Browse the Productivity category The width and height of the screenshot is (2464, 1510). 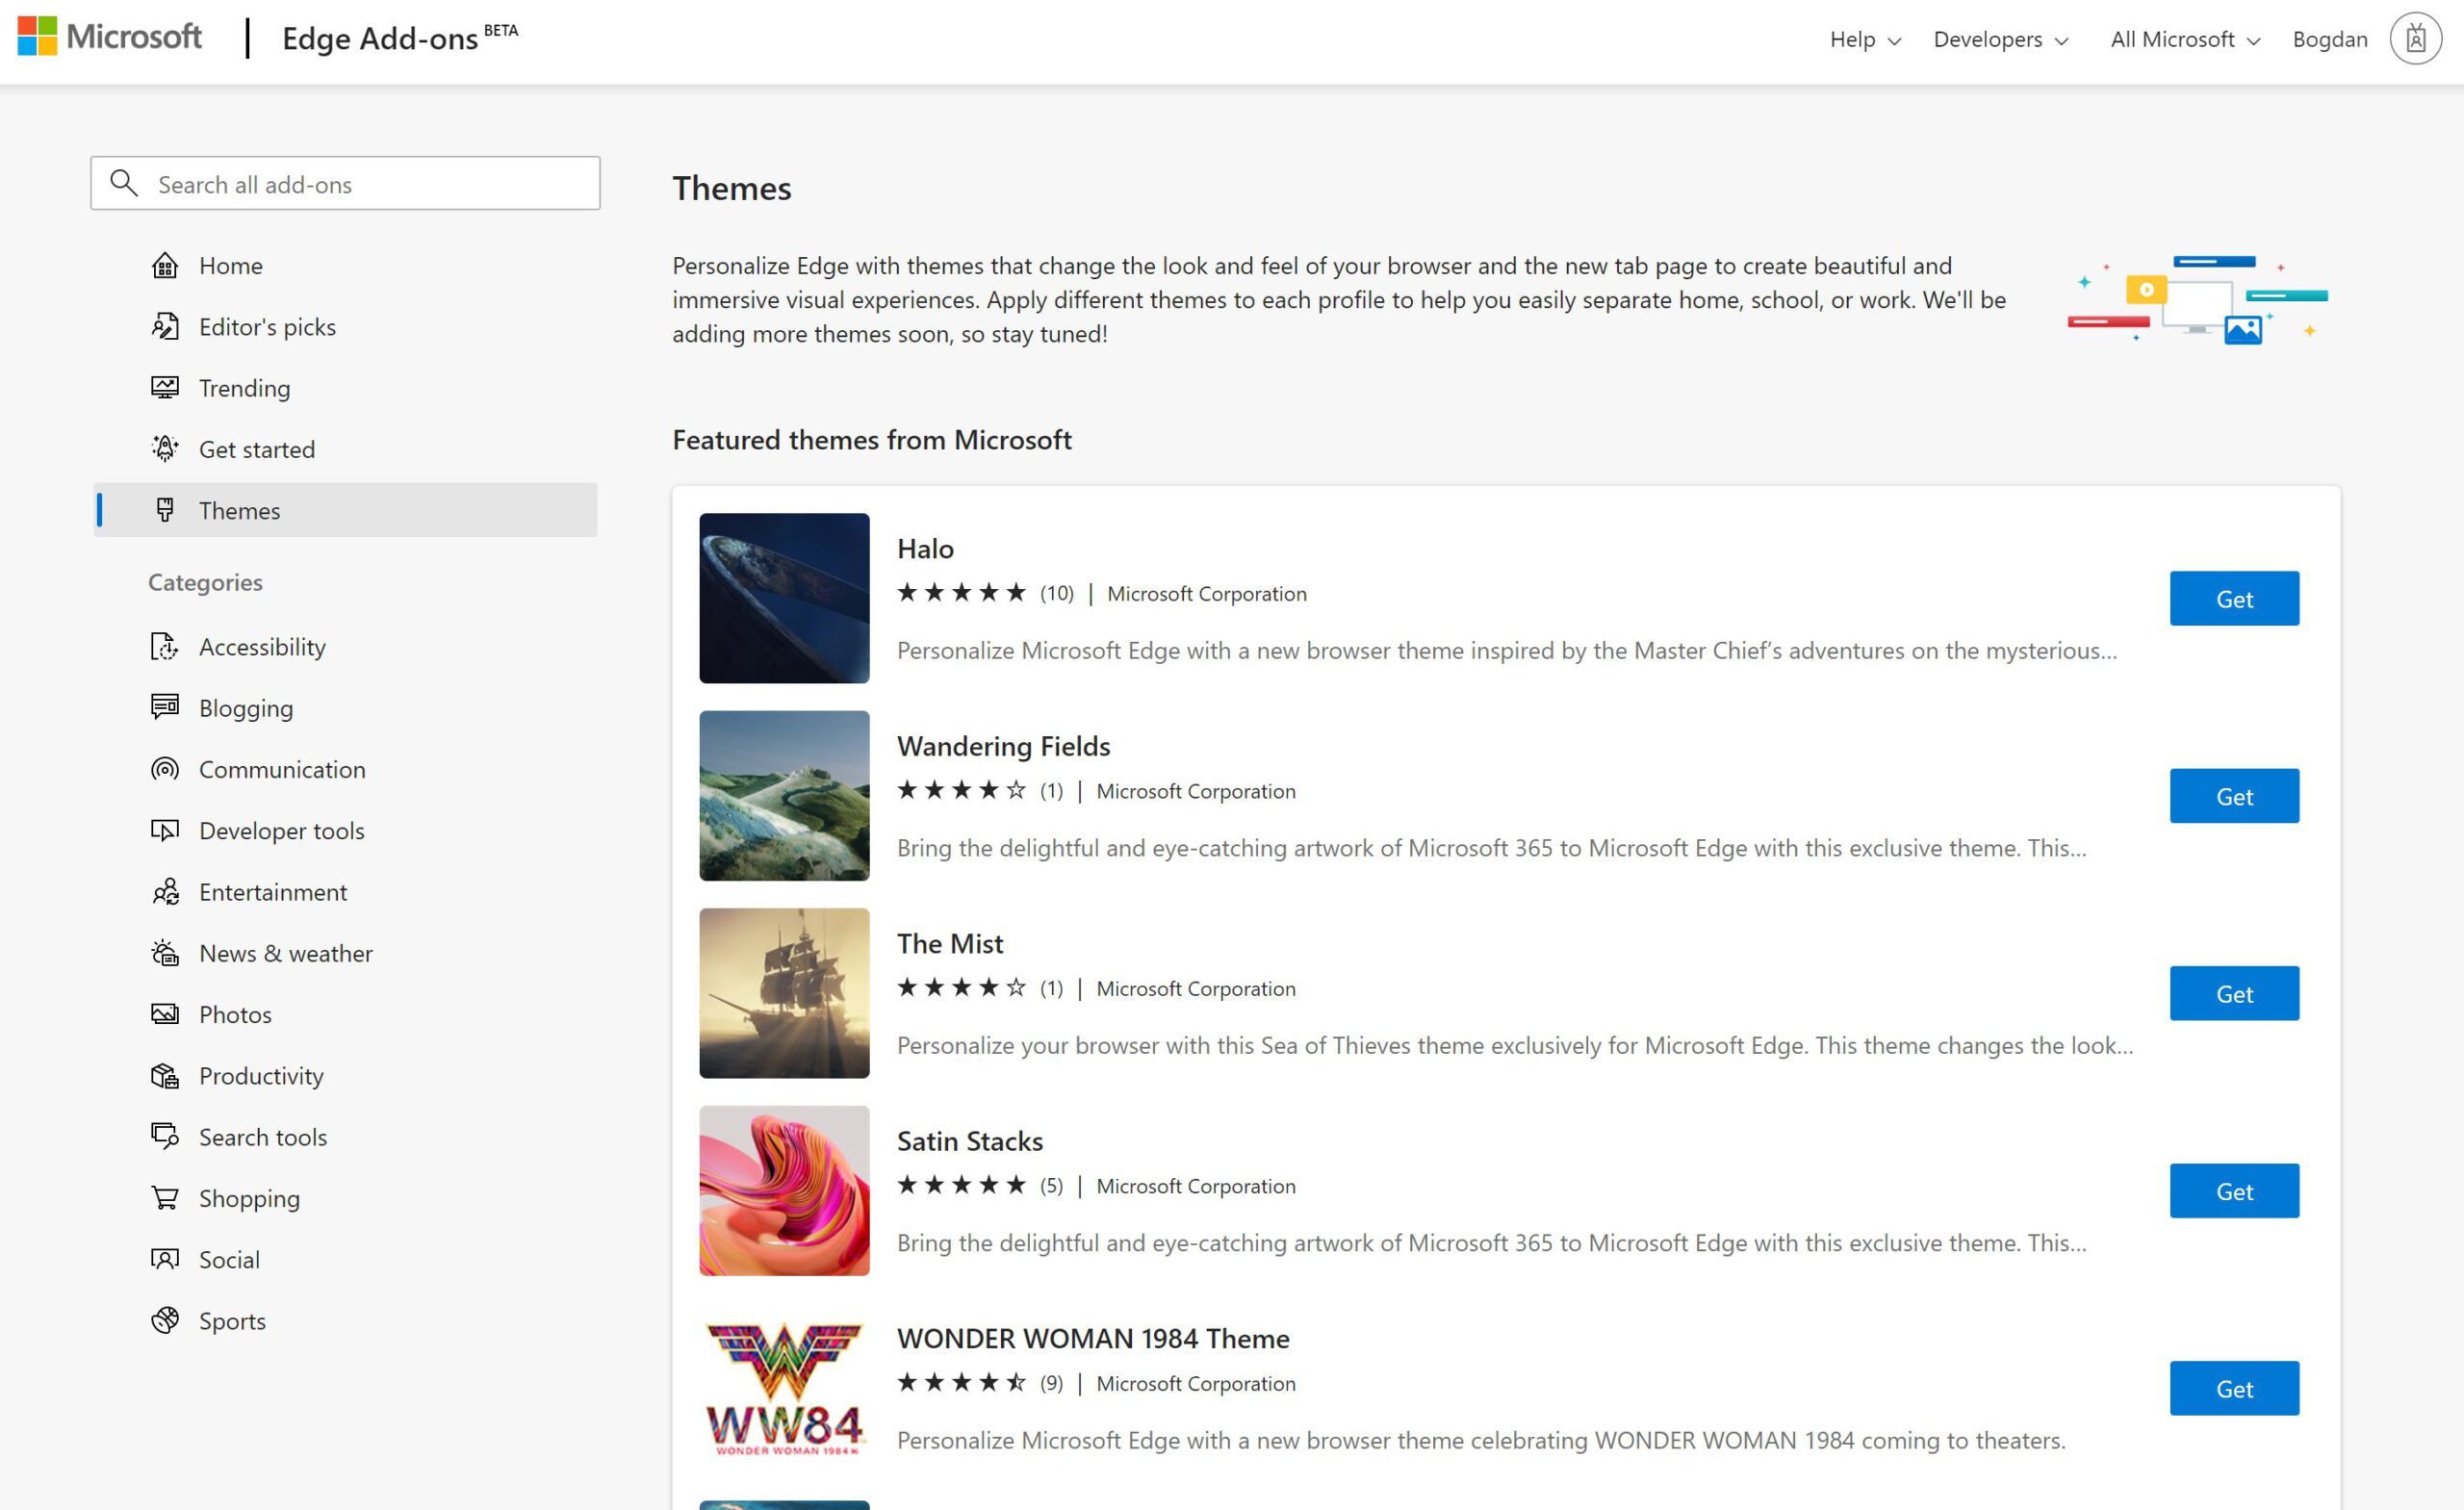346,1075
